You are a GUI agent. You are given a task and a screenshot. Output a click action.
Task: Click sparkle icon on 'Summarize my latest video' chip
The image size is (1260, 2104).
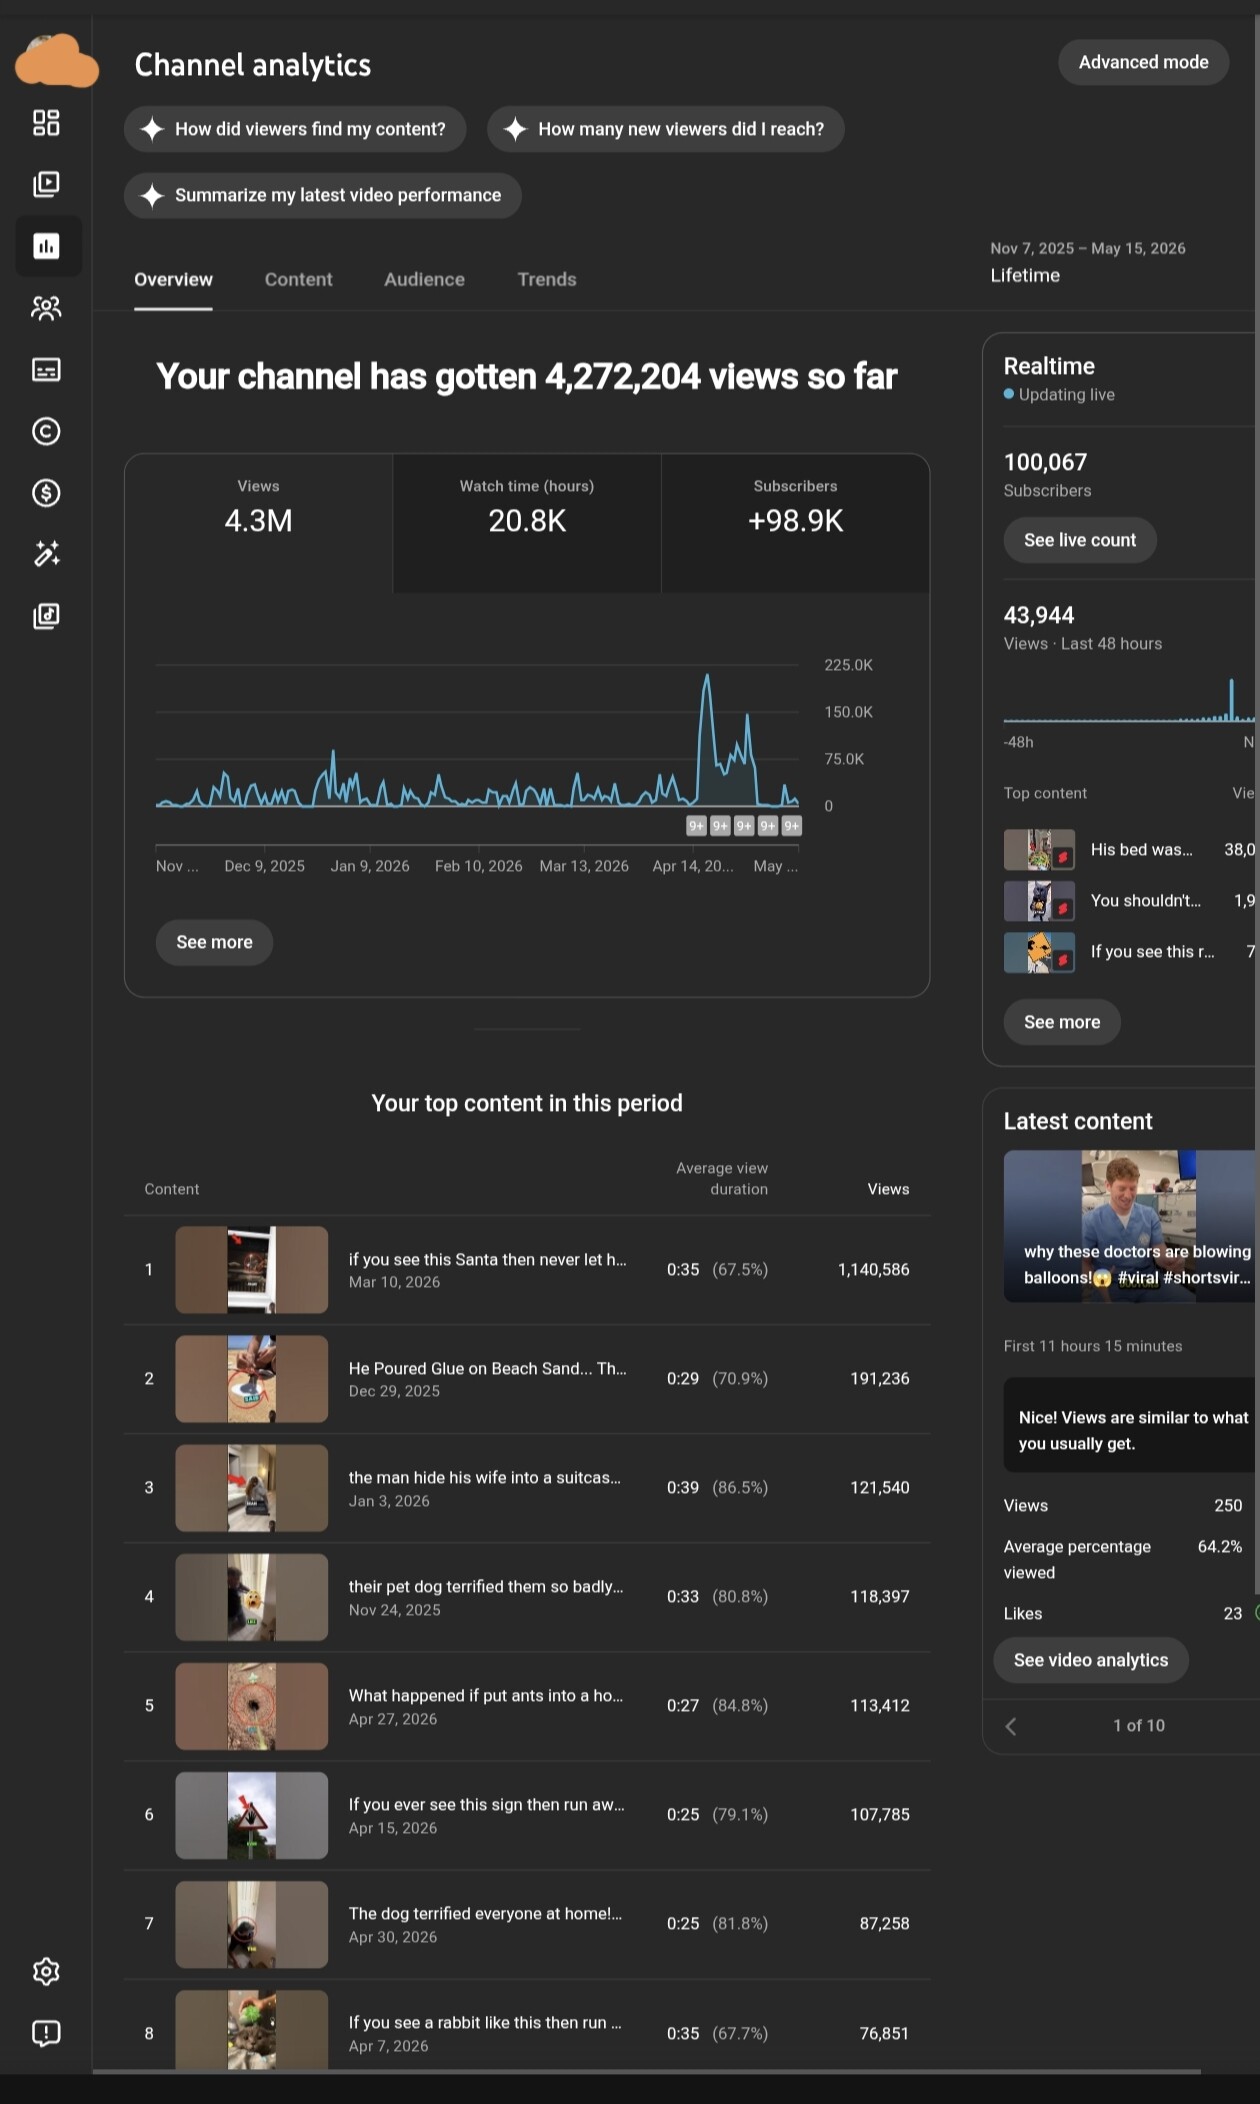(152, 195)
